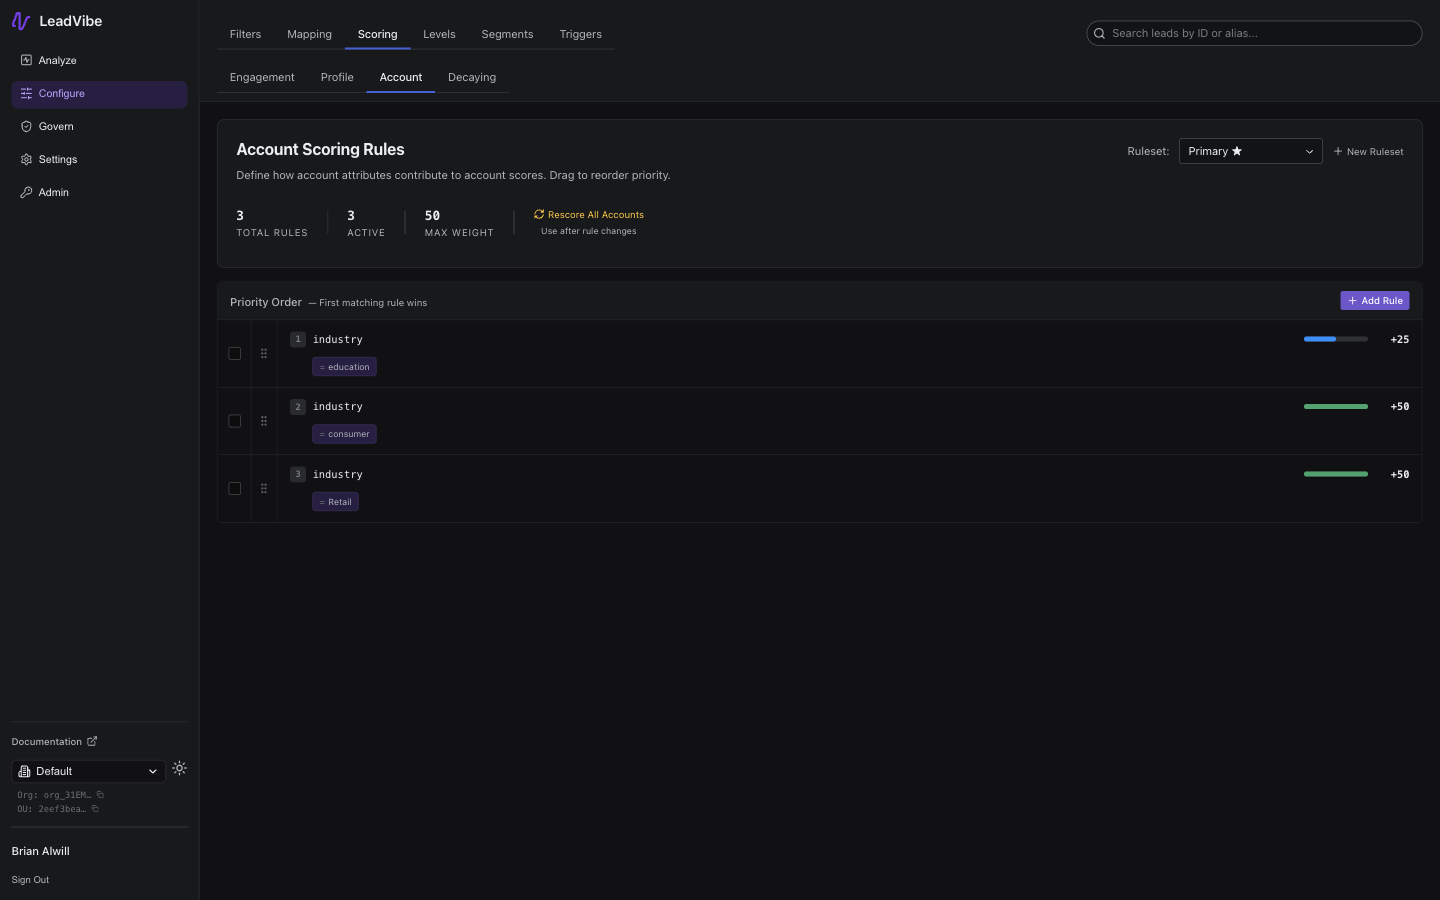This screenshot has width=1440, height=900.
Task: Click the Admin key icon
Action: tap(26, 192)
